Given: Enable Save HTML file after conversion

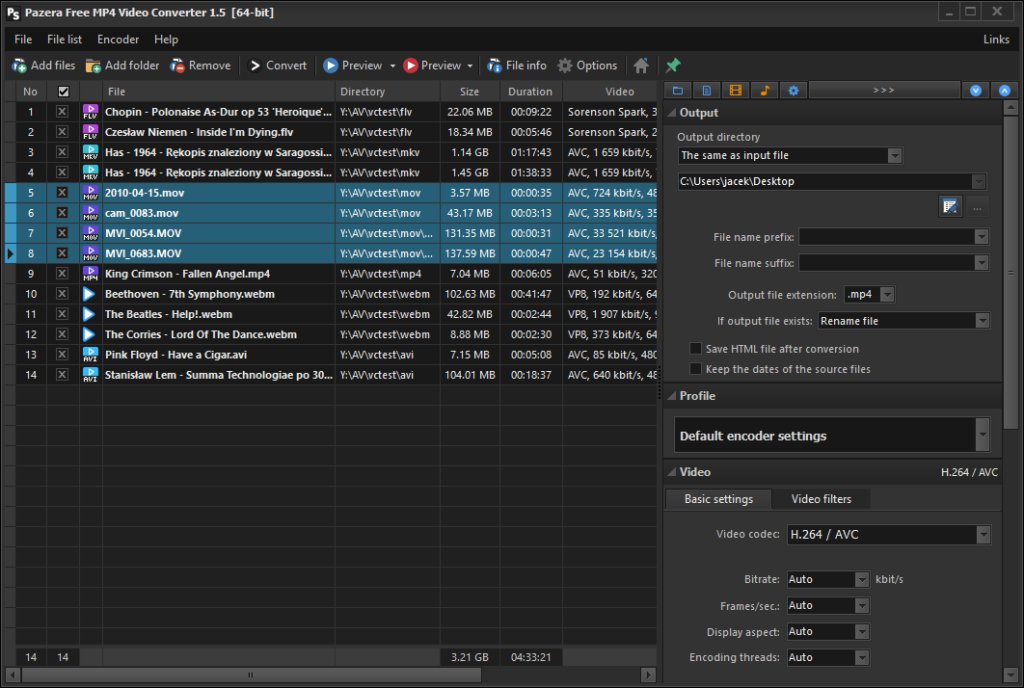Looking at the screenshot, I should pos(696,349).
